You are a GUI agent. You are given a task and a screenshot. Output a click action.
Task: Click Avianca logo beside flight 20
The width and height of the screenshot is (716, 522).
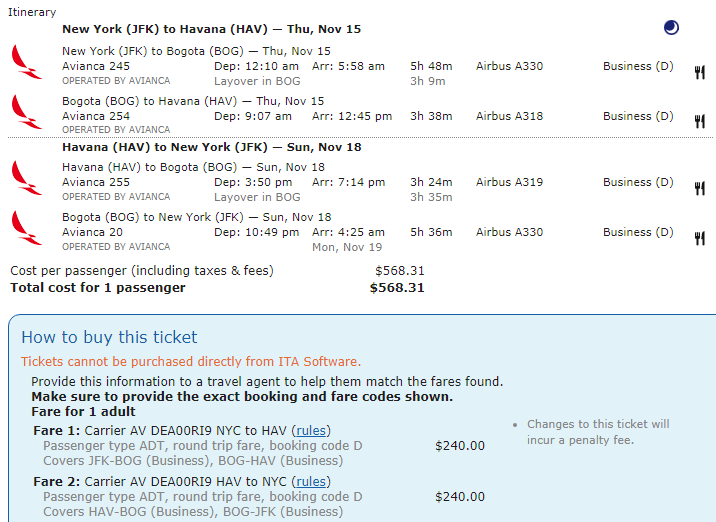coord(26,228)
